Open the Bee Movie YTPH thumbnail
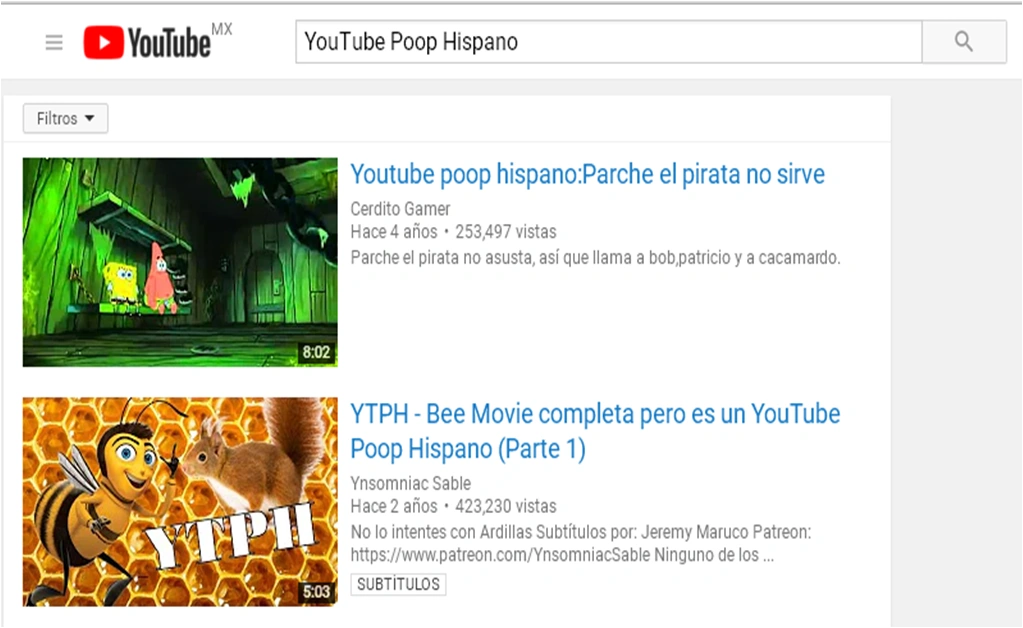1023x628 pixels. pyautogui.click(x=180, y=502)
